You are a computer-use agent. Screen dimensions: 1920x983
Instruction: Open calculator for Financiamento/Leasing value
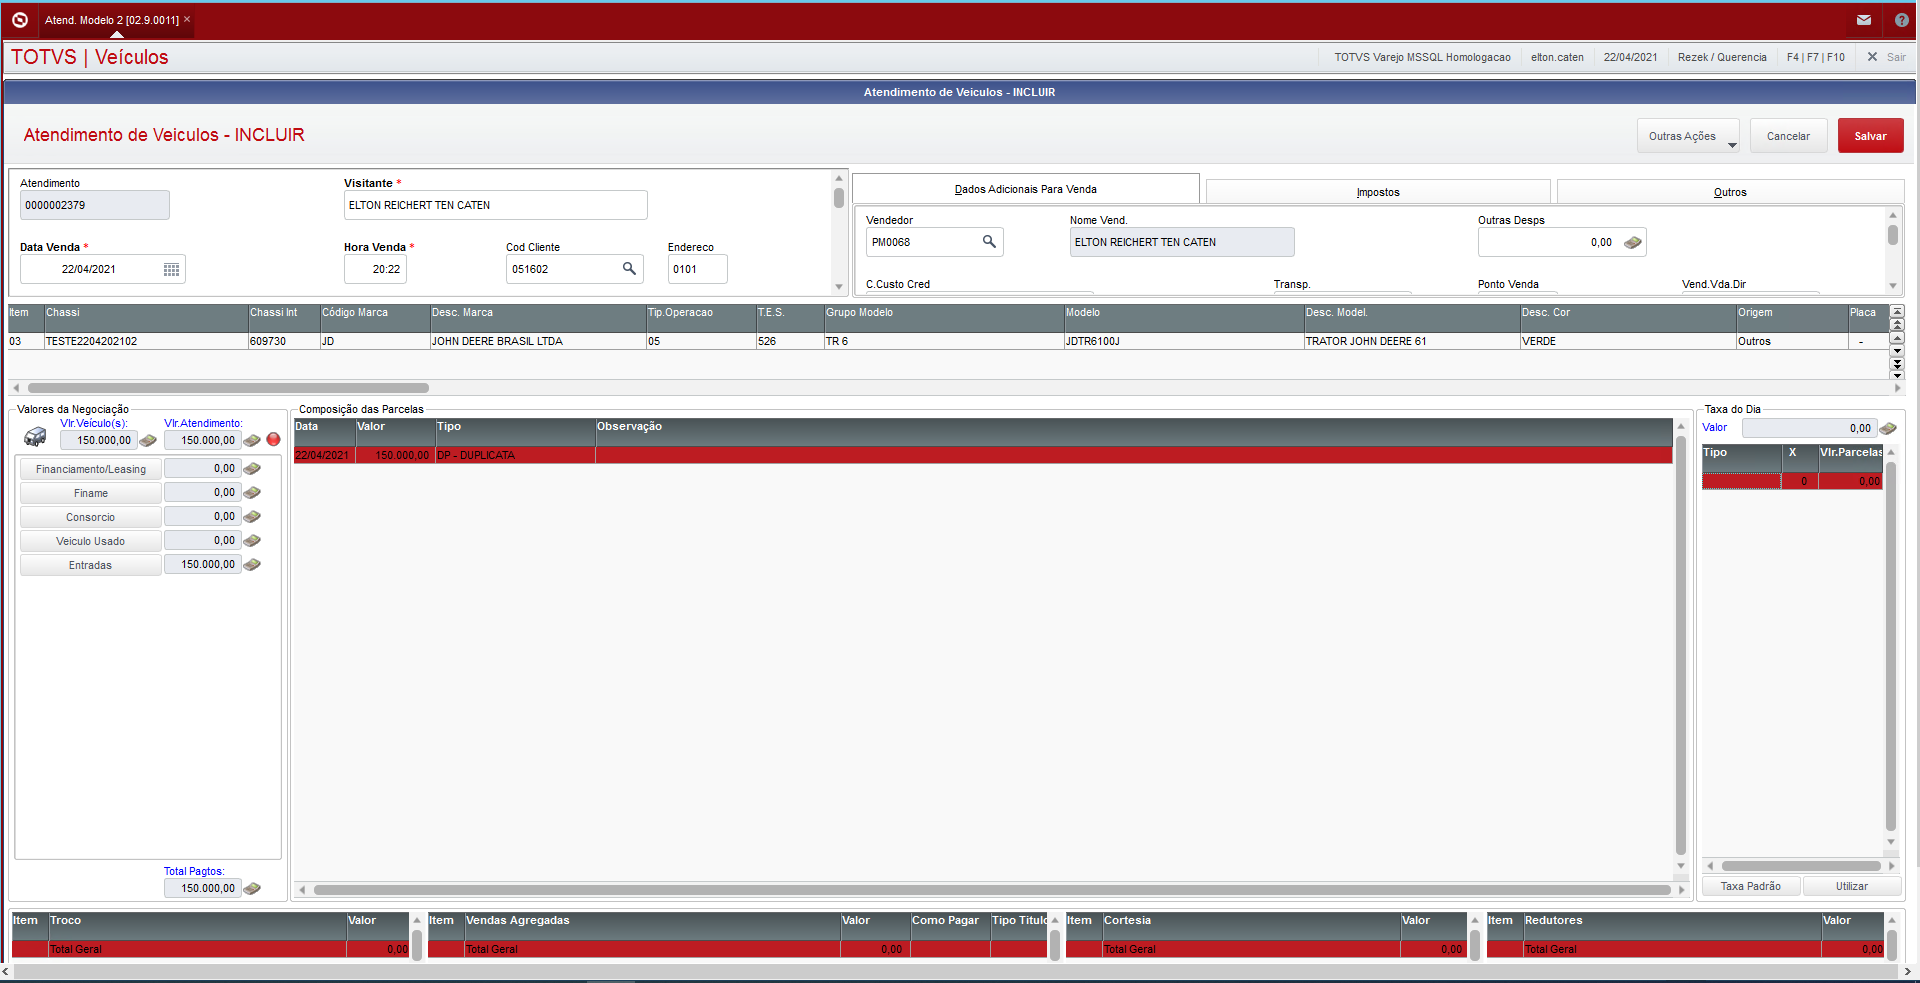pyautogui.click(x=252, y=468)
